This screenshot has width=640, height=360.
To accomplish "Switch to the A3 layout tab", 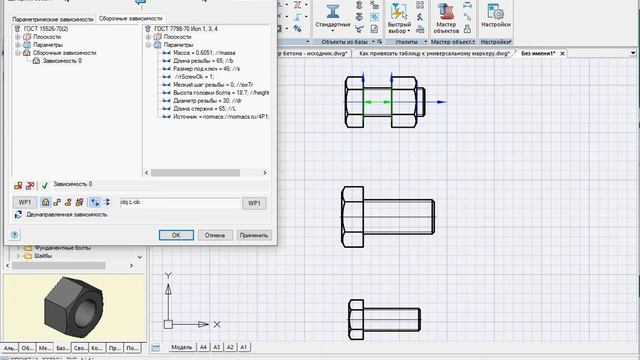I will click(216, 347).
